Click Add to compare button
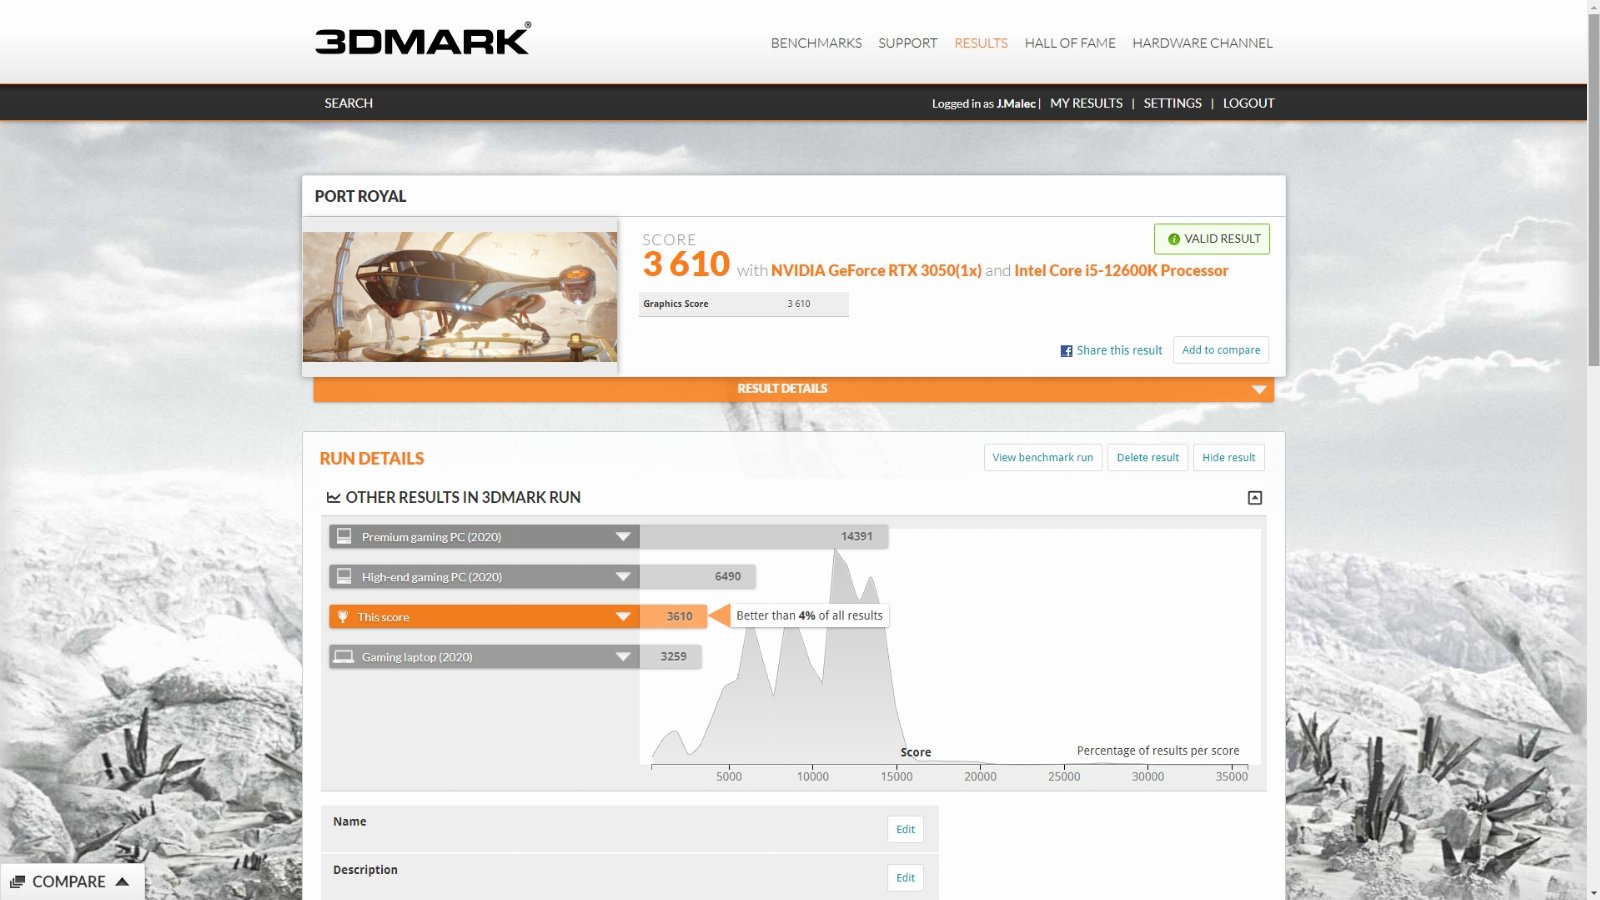Viewport: 1600px width, 900px height. 1221,350
